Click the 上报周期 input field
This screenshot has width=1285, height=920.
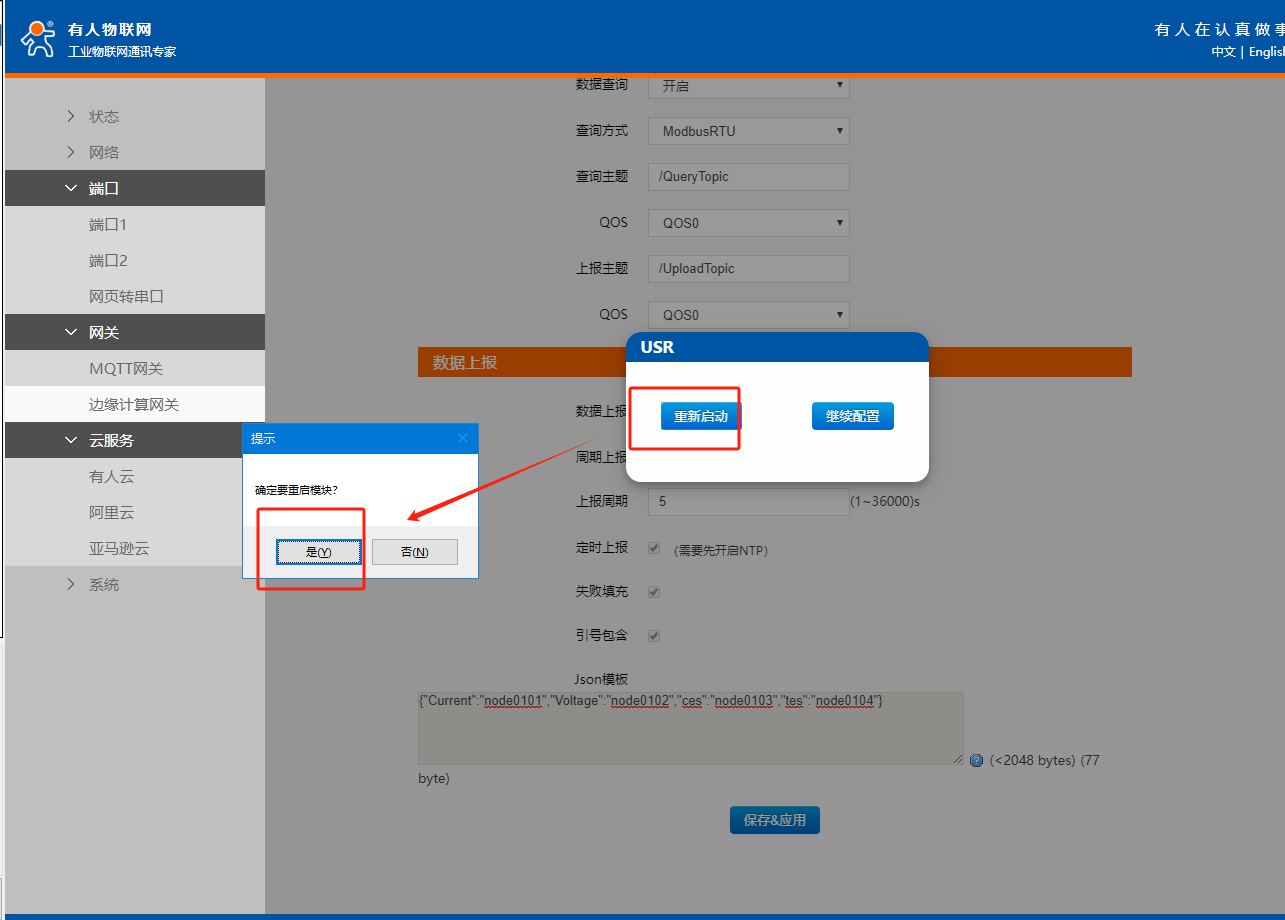click(749, 502)
